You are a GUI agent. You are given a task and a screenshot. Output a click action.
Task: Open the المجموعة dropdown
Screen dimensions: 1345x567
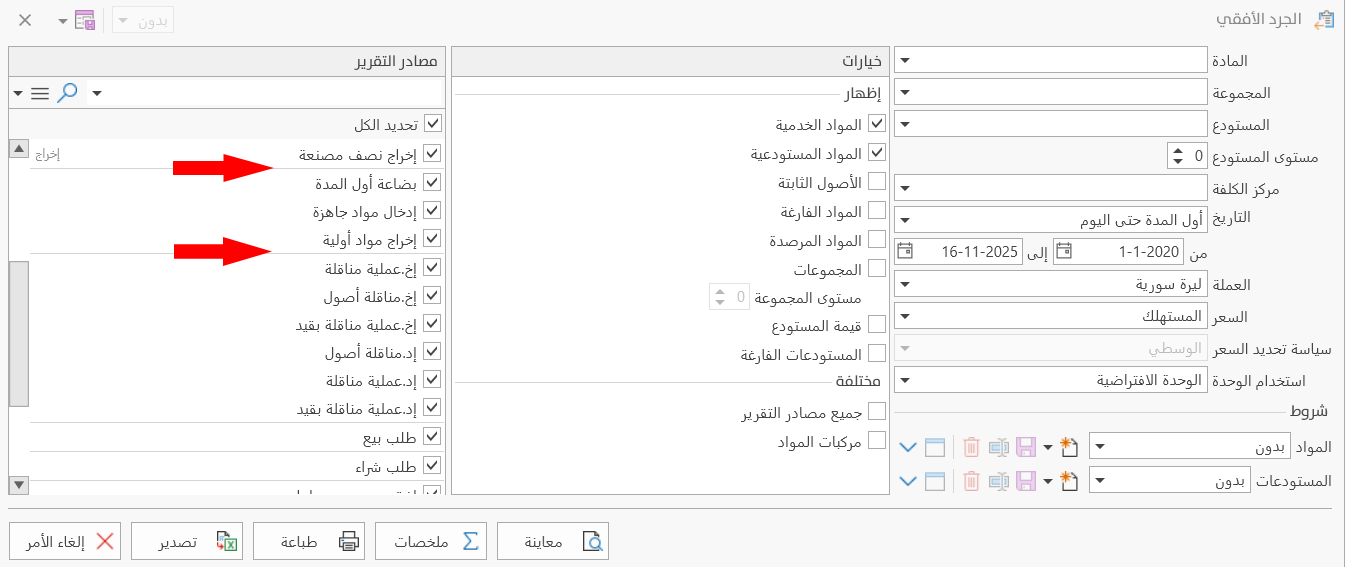tap(904, 92)
